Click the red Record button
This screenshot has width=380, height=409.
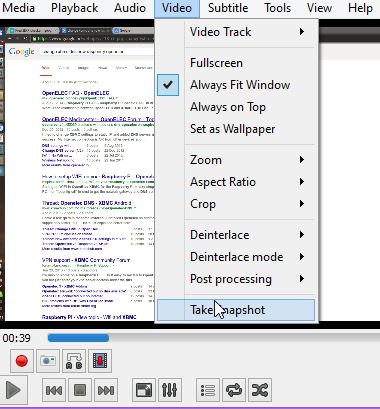tap(22, 361)
